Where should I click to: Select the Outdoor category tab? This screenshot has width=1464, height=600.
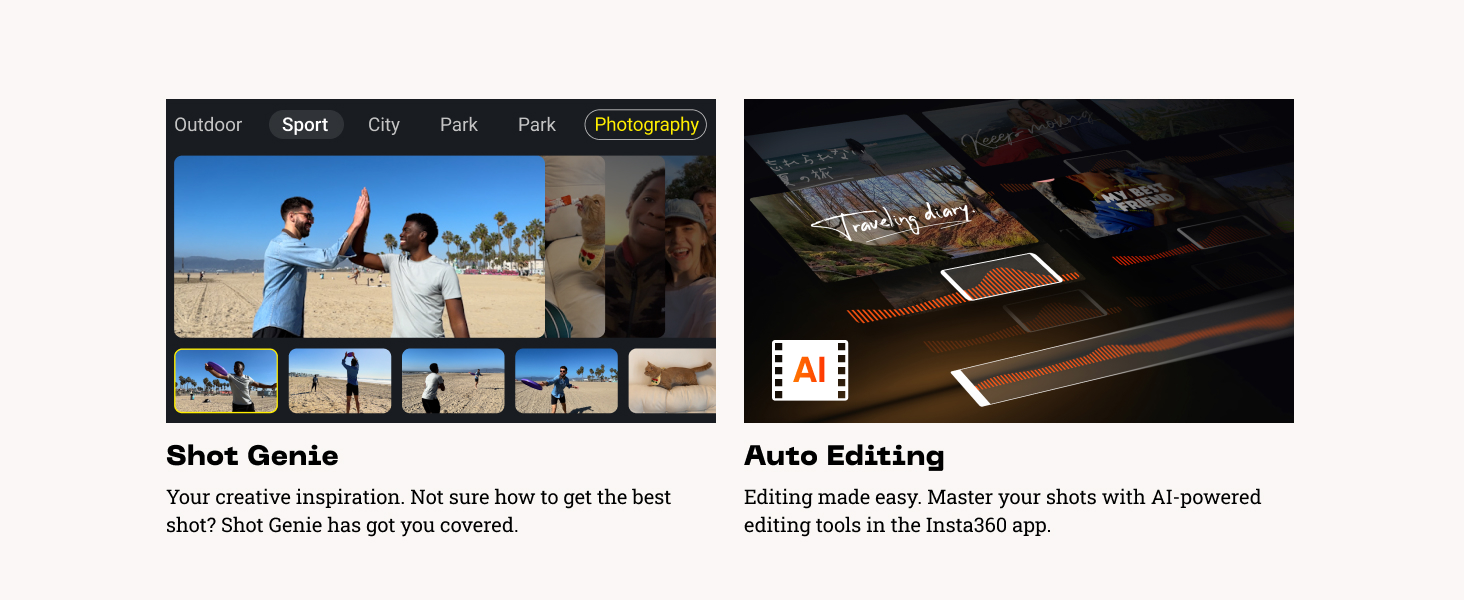tap(208, 125)
